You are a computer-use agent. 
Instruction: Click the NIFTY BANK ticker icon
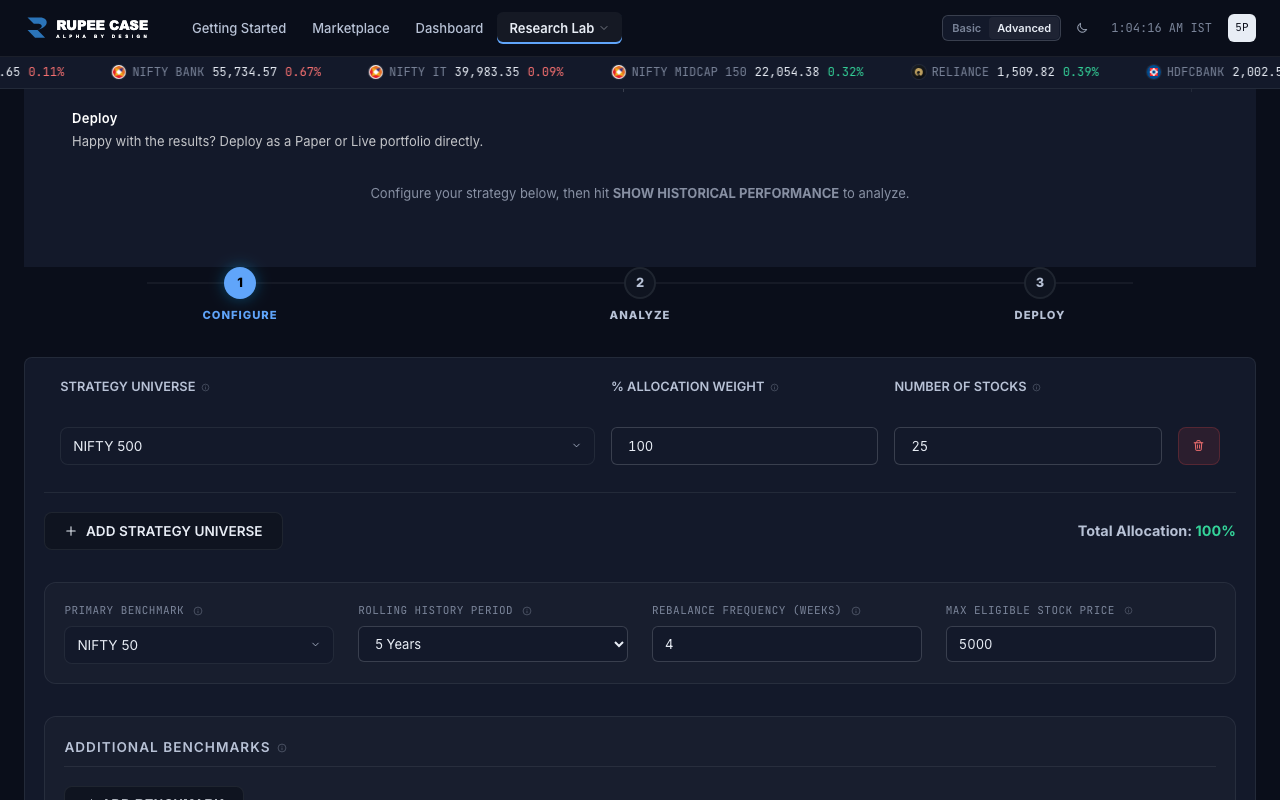tap(119, 72)
